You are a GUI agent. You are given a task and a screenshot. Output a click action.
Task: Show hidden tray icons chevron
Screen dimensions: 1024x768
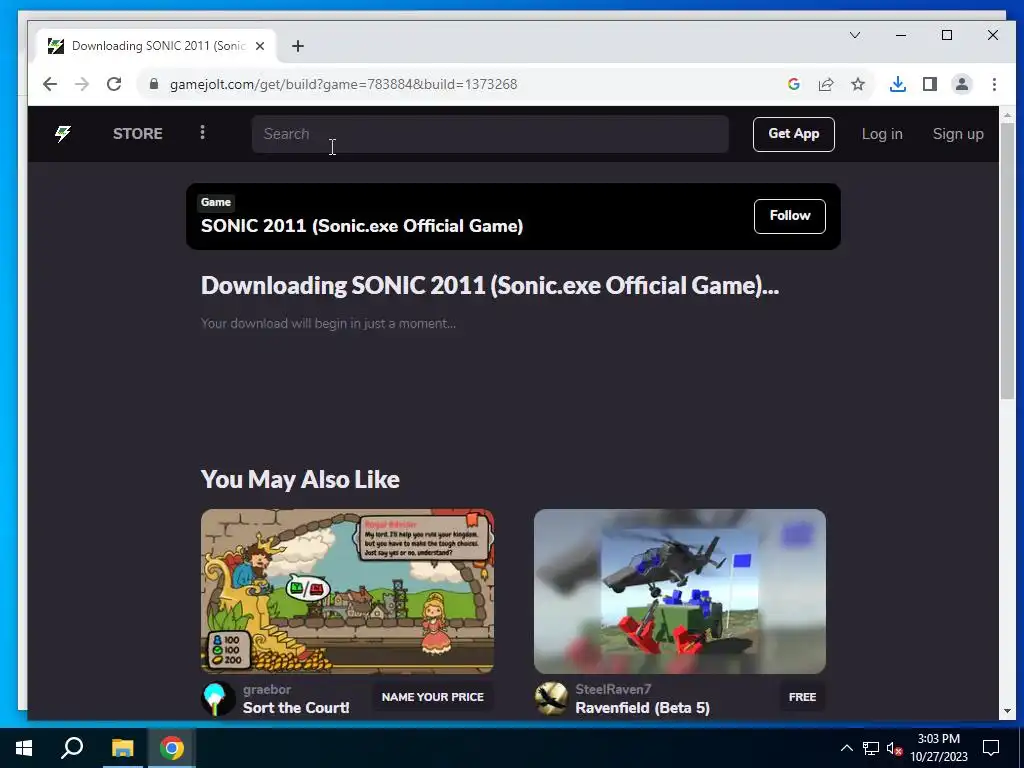pyautogui.click(x=846, y=748)
